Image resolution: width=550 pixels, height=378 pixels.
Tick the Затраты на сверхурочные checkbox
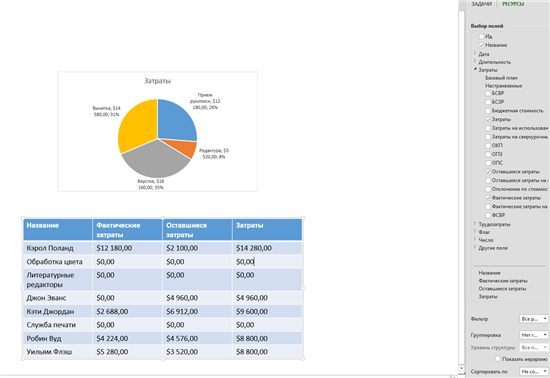(x=488, y=137)
